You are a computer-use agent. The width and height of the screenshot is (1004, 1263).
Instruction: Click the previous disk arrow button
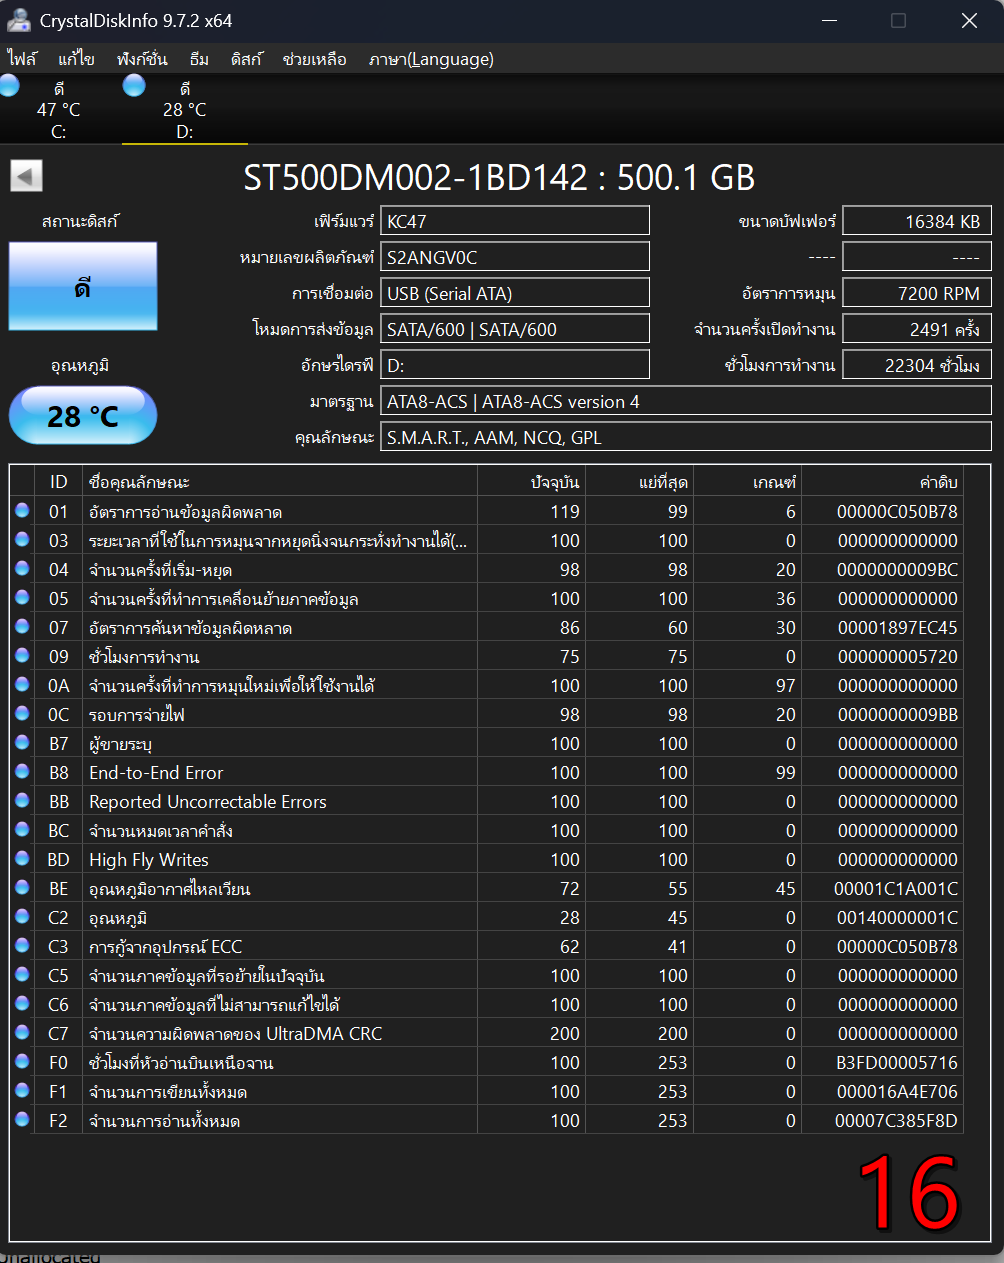click(x=26, y=177)
